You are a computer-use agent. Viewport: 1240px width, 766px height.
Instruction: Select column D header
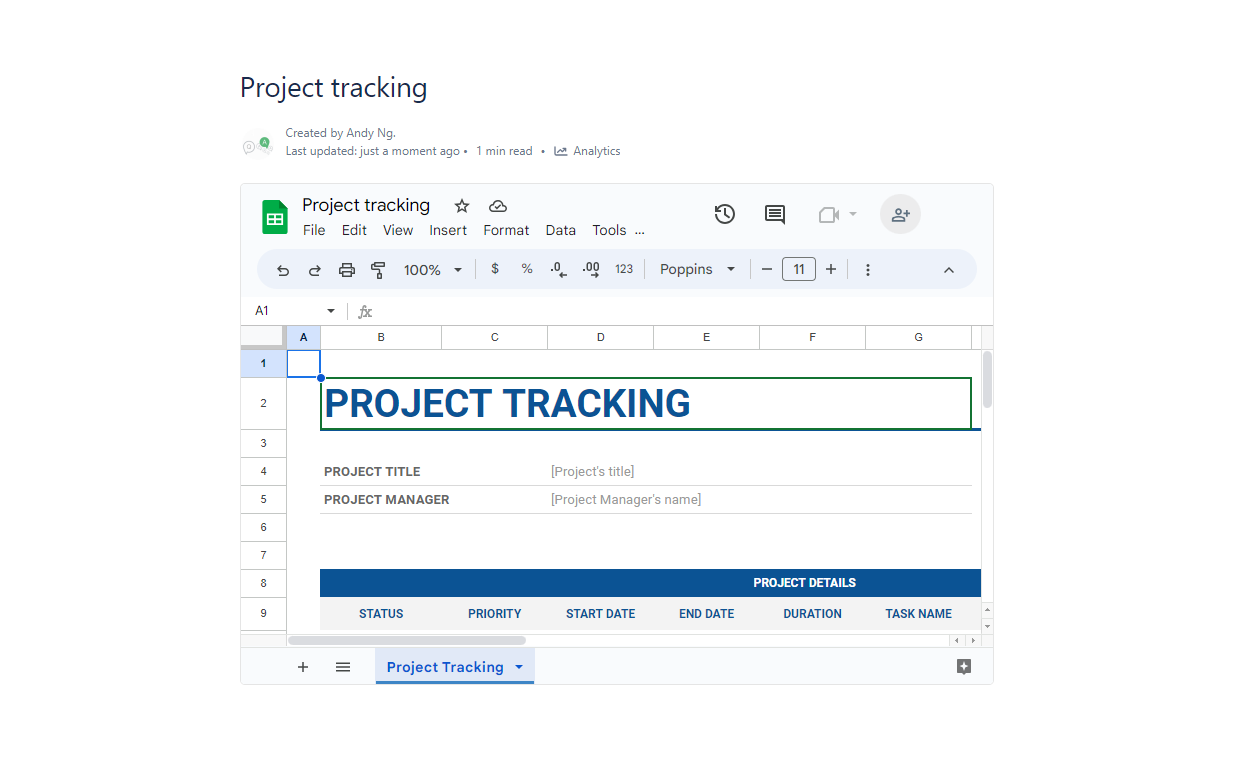600,337
